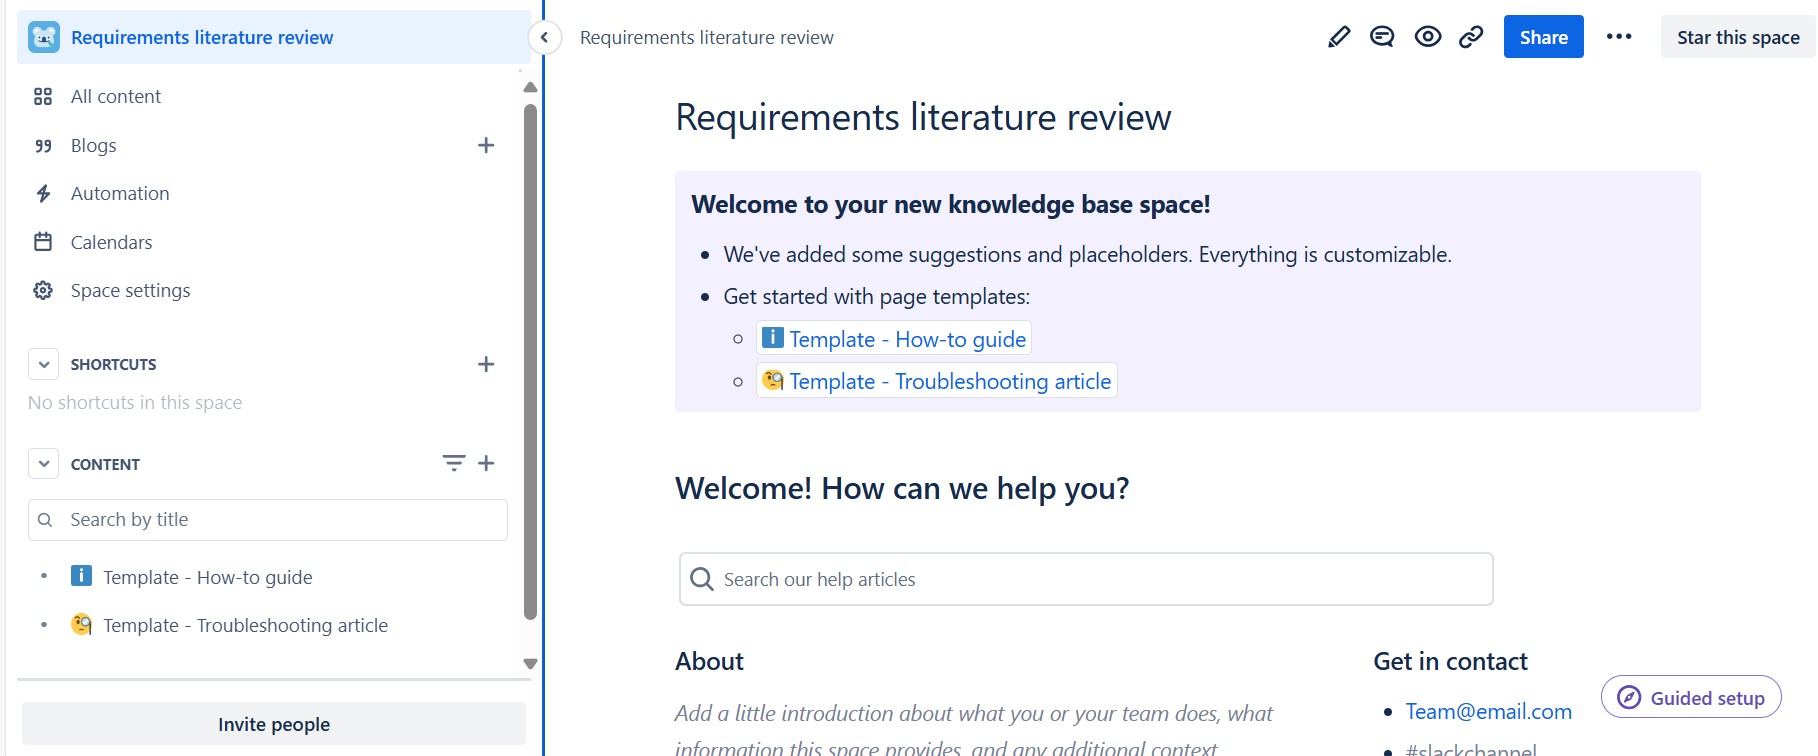
Task: Add a shortcut with the plus icon
Action: [486, 364]
